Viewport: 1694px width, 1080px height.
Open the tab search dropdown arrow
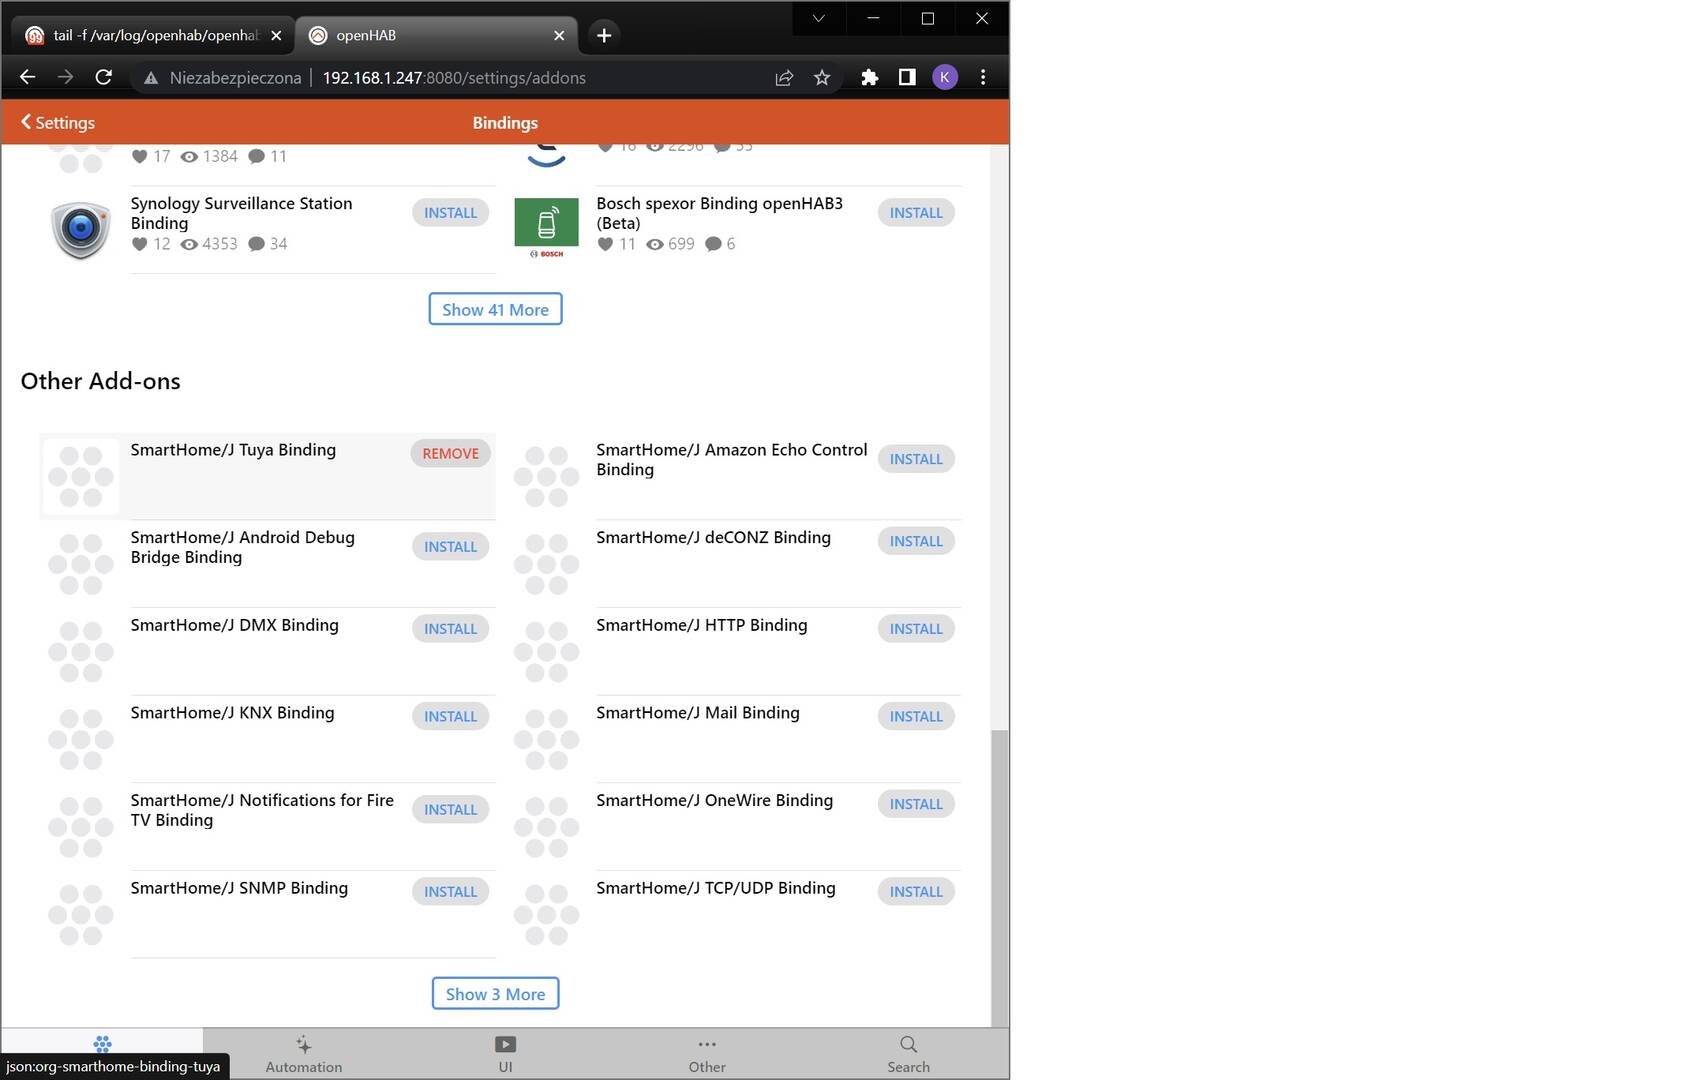pyautogui.click(x=818, y=18)
